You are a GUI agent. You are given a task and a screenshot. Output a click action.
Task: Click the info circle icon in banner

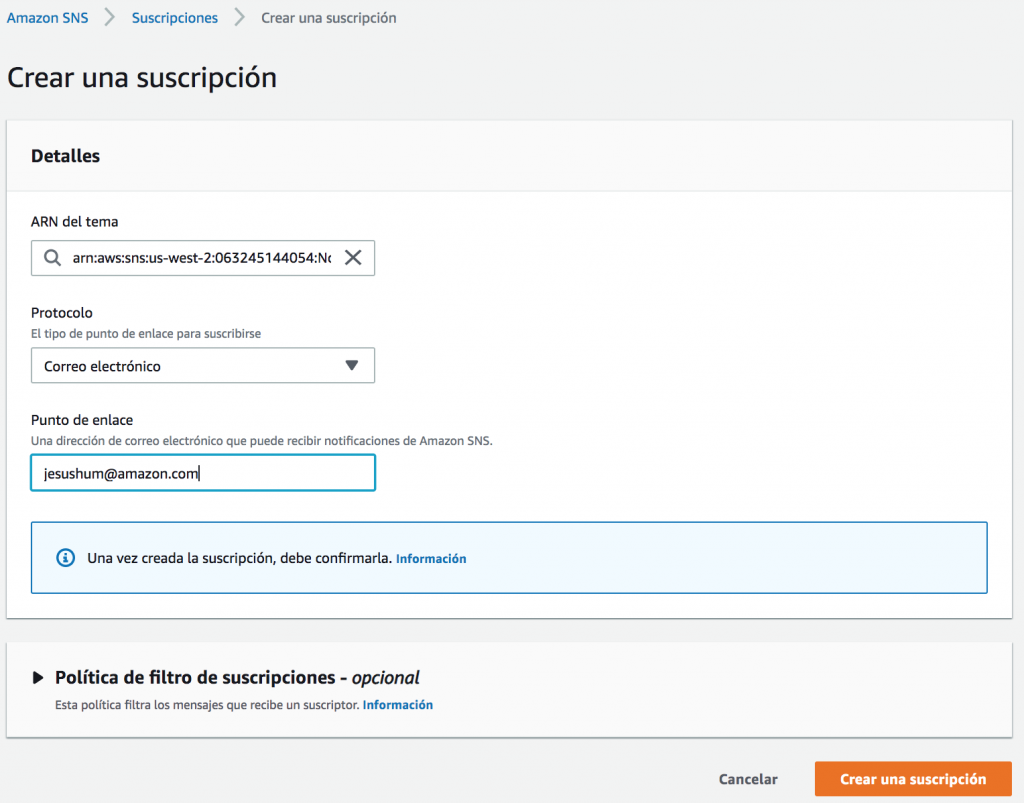click(66, 558)
